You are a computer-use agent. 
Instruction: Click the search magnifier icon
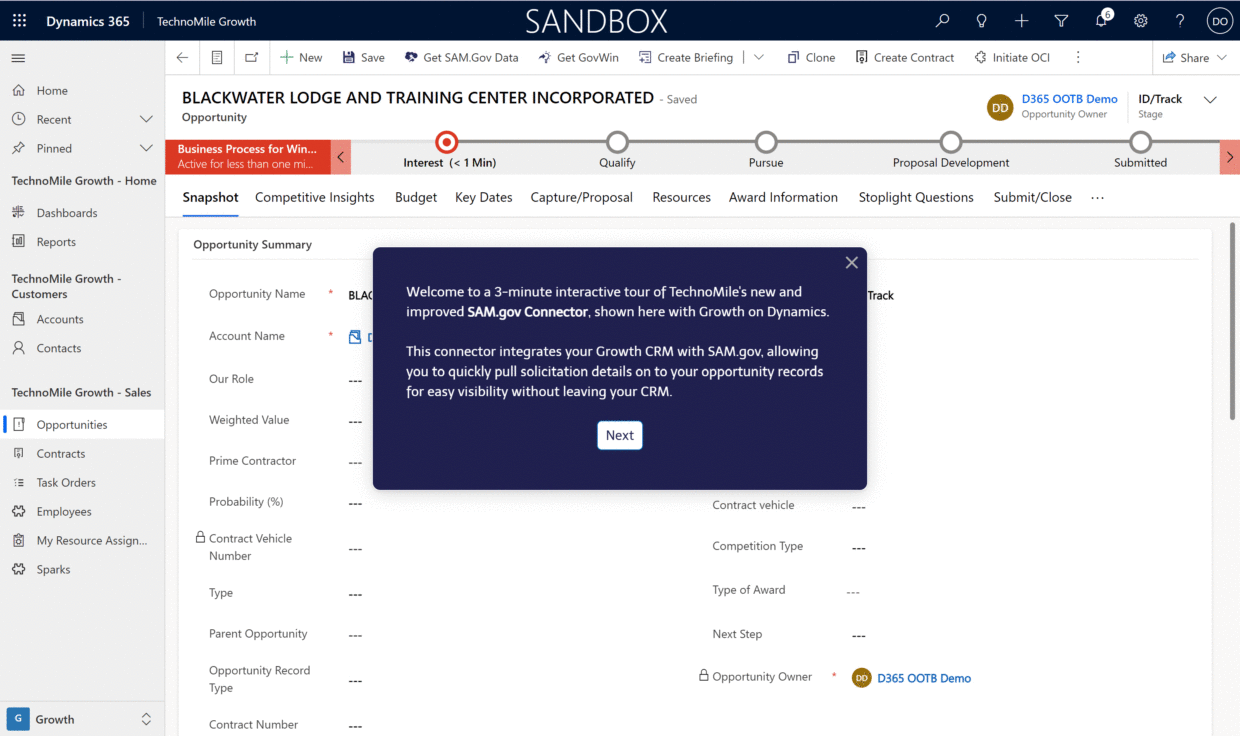pos(942,21)
